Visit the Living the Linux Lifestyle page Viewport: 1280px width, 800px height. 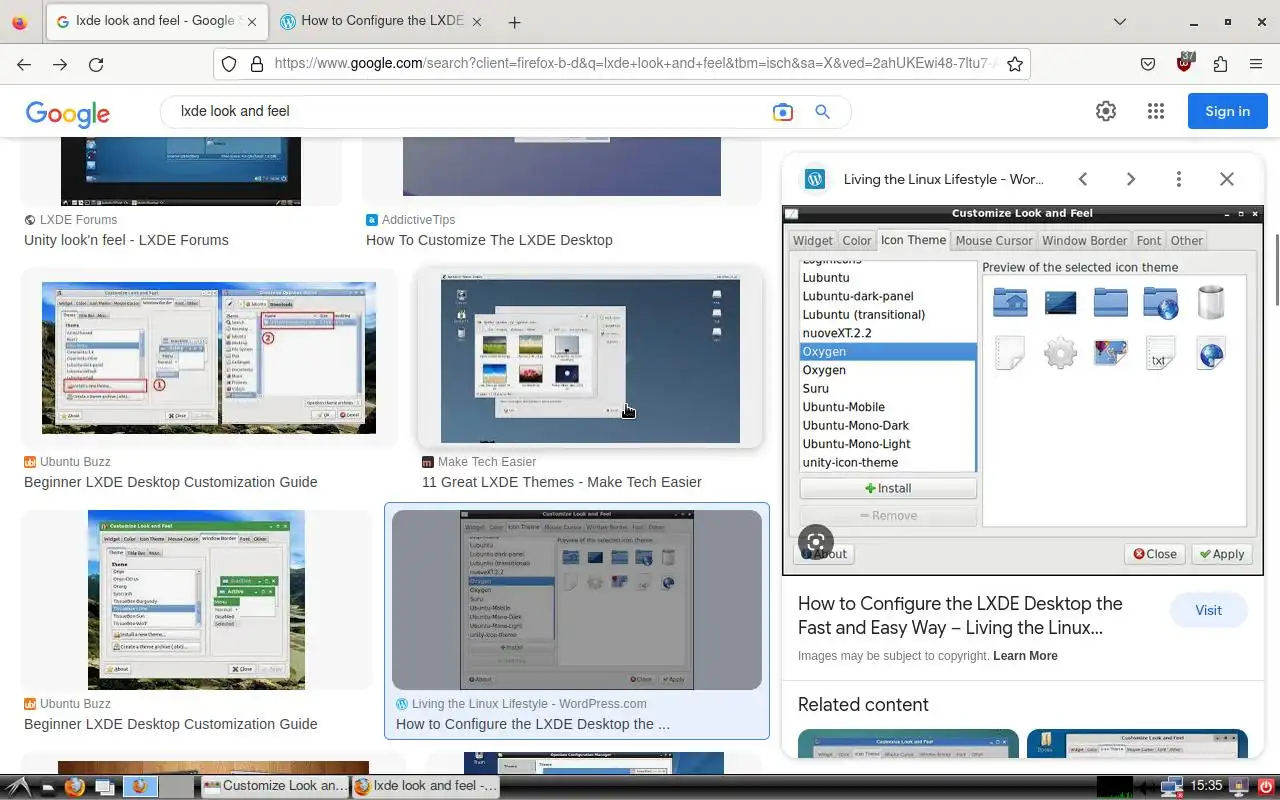(x=1208, y=610)
